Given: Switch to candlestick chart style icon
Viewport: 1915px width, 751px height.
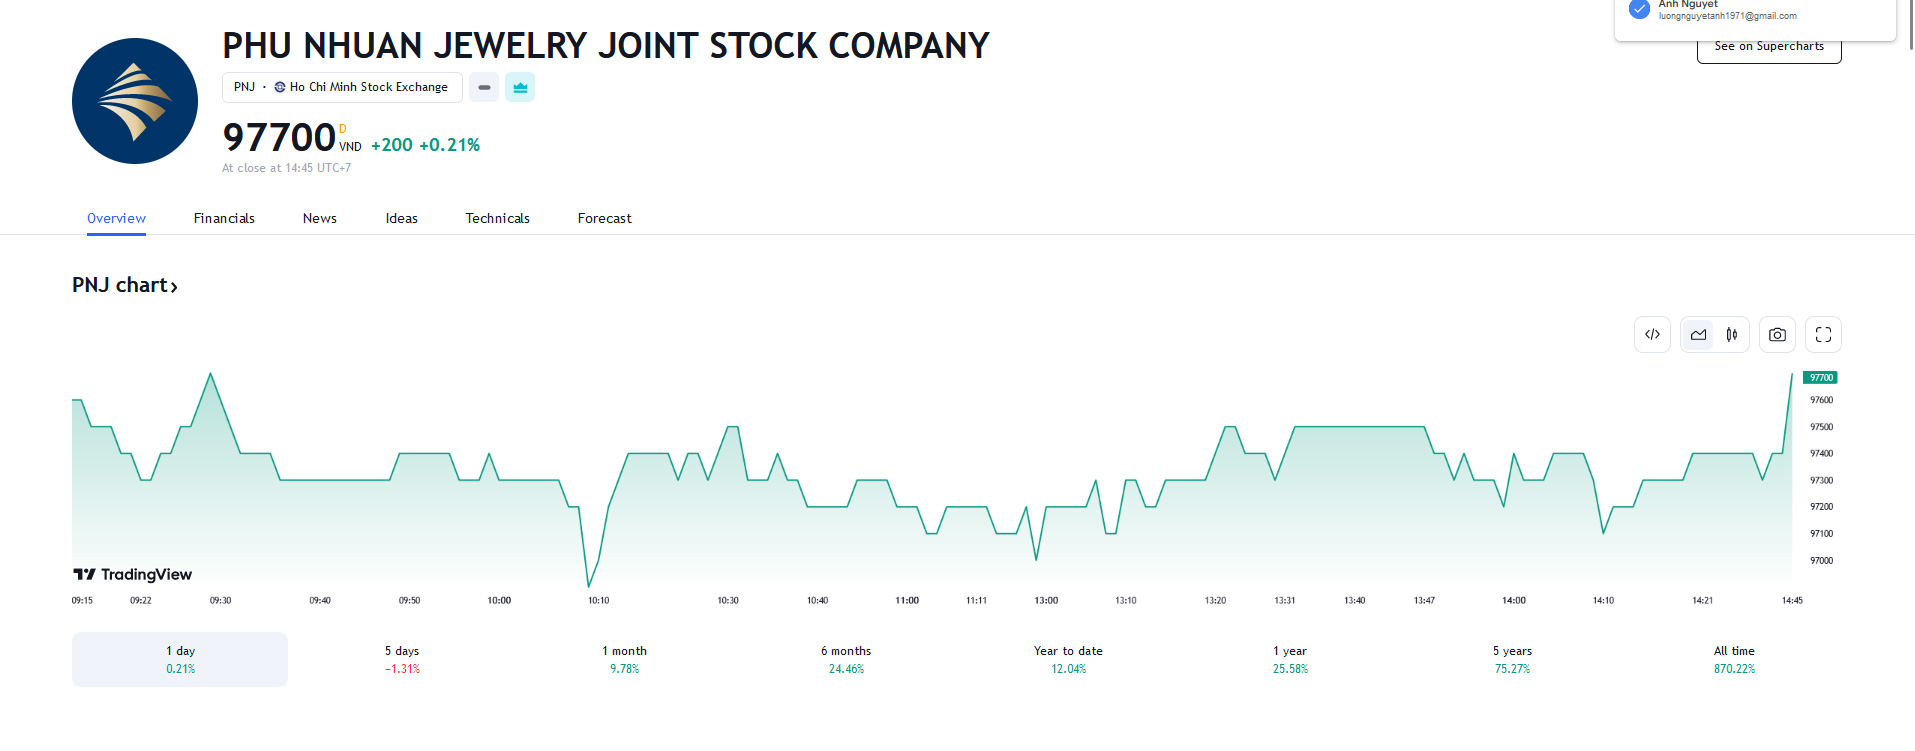Looking at the screenshot, I should tap(1732, 335).
